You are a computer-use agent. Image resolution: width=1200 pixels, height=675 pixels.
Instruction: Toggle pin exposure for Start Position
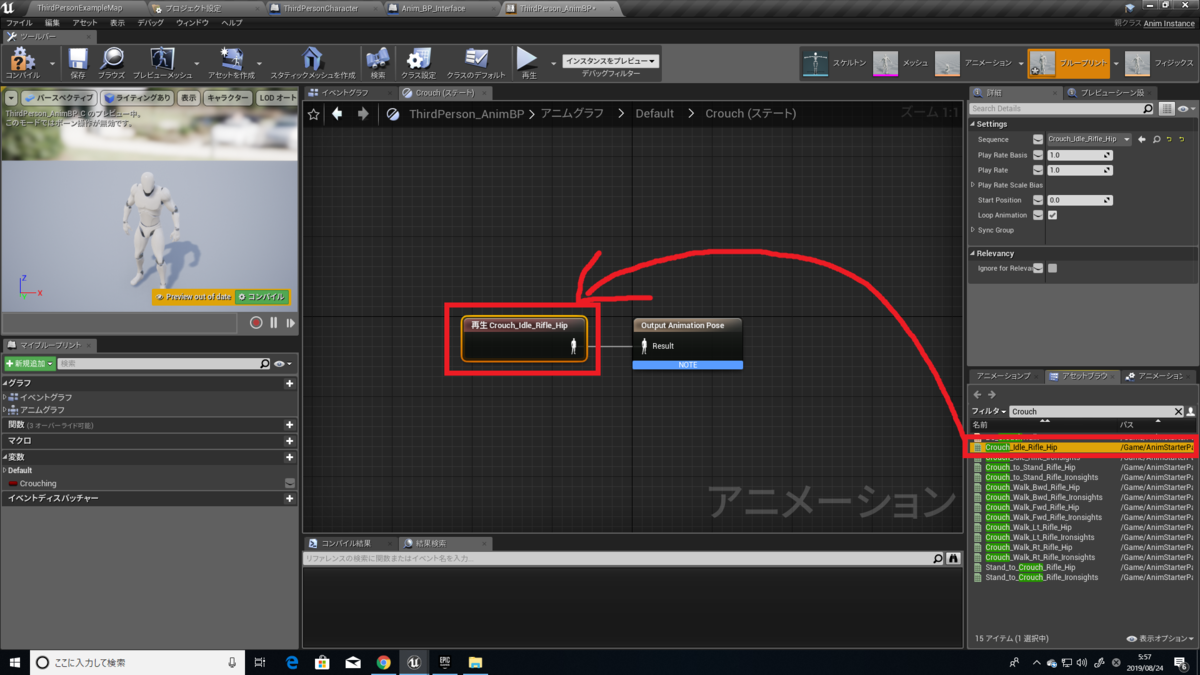(1038, 200)
